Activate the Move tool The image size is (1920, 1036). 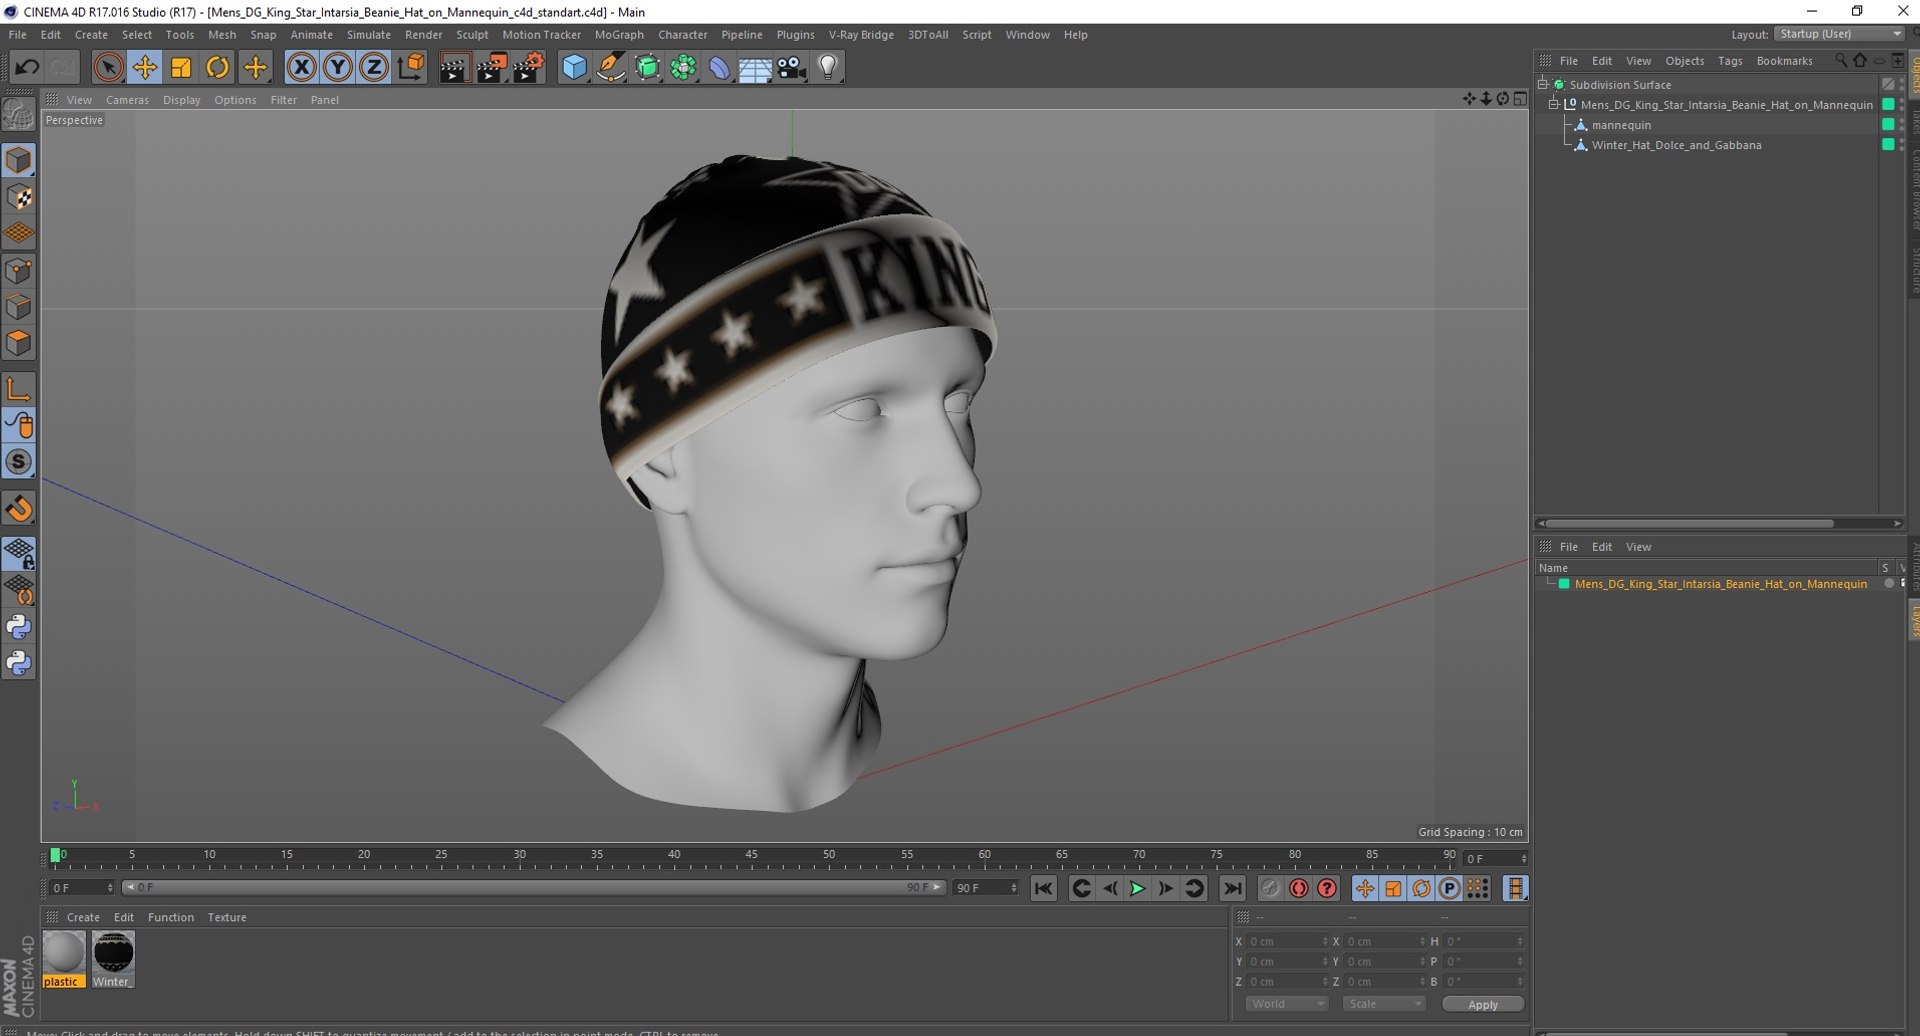(x=145, y=68)
